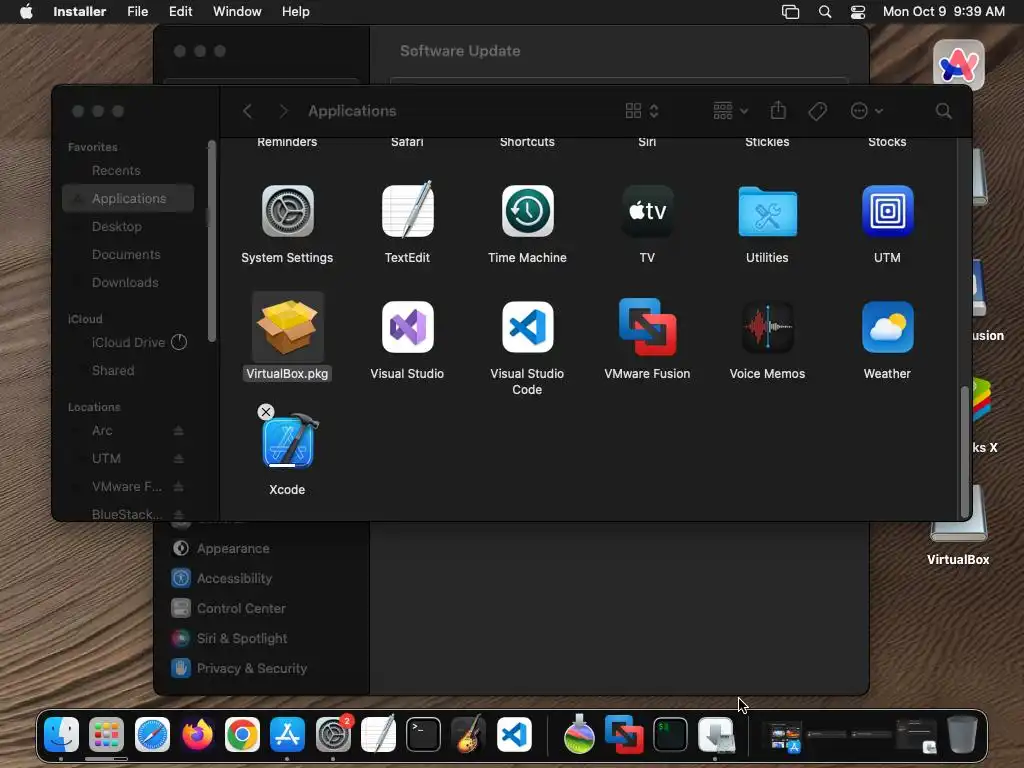Open Time Machine app icon
The width and height of the screenshot is (1024, 768).
pyautogui.click(x=528, y=211)
